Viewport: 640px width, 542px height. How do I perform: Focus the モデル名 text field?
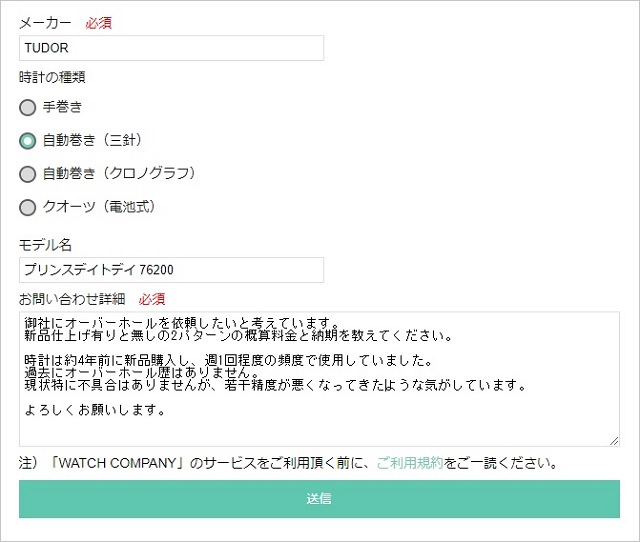click(171, 270)
